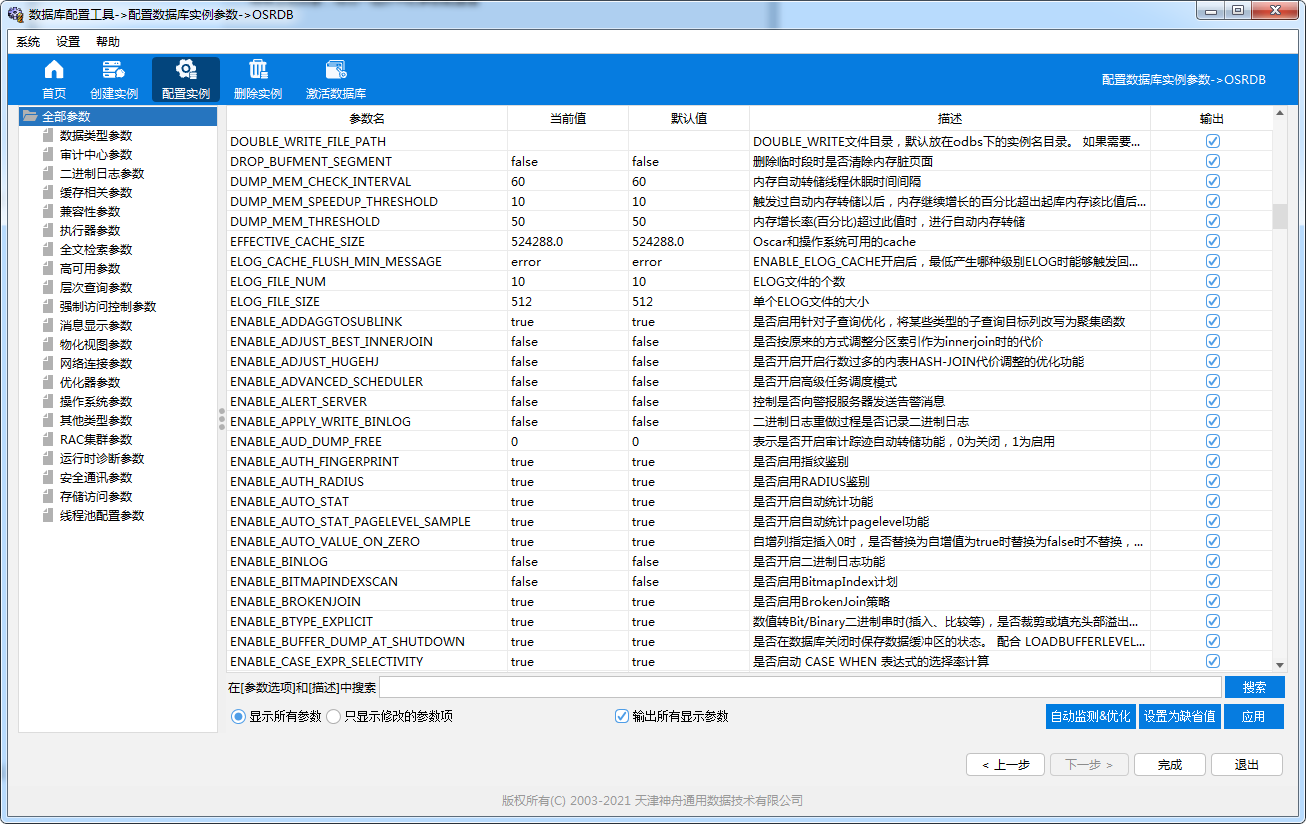Toggle the 输出所有显示参数 checkbox

pyautogui.click(x=622, y=715)
